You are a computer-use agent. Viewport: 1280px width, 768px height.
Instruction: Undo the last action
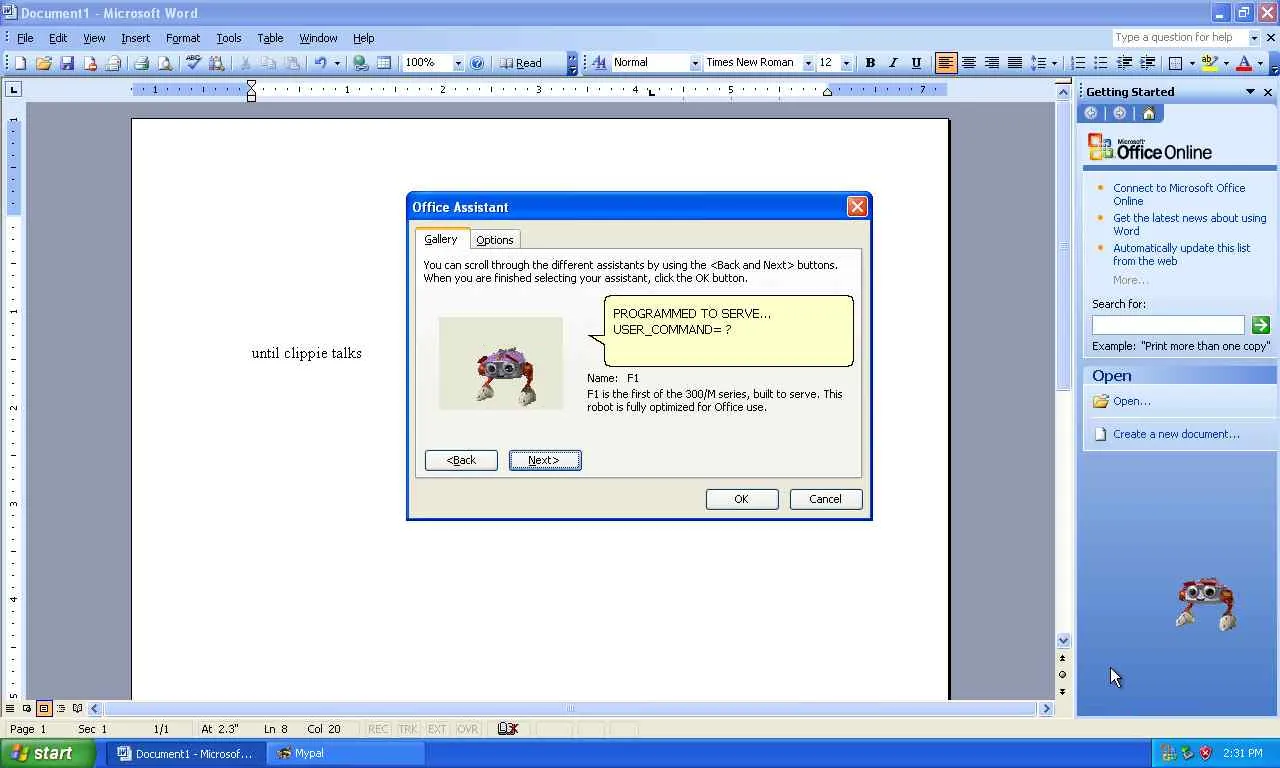coord(320,63)
